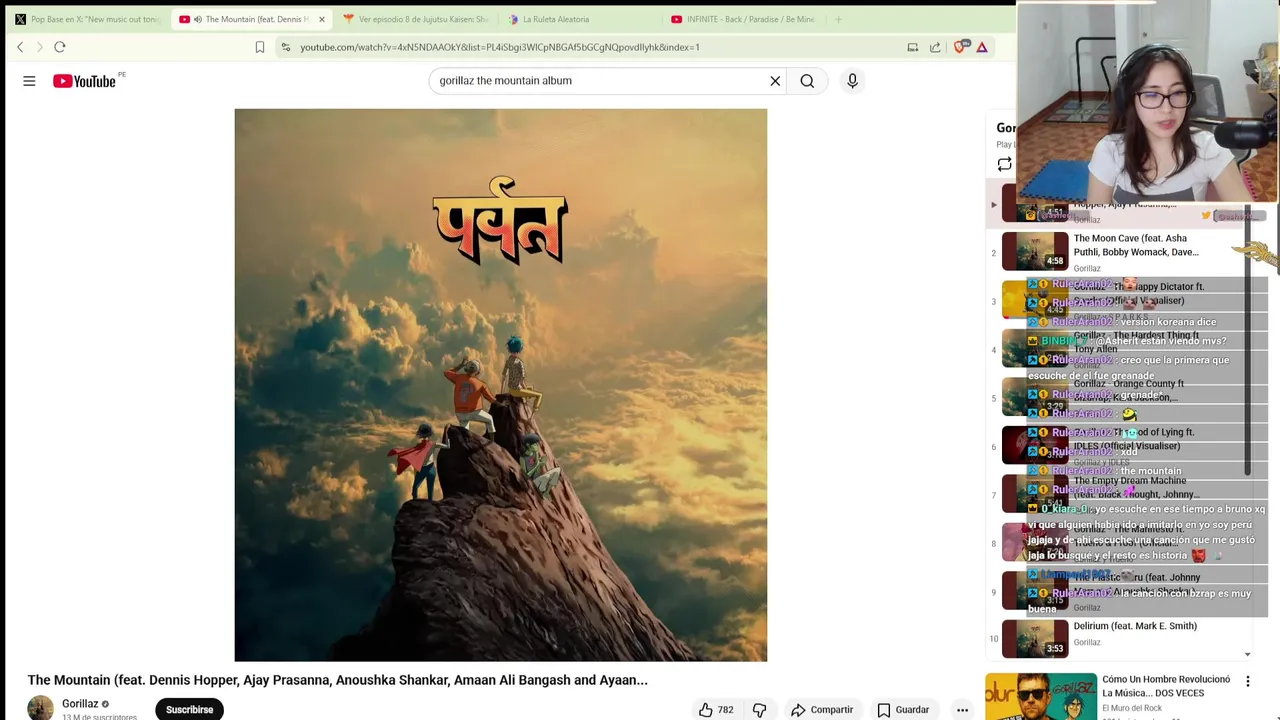Click the YouTube search input field

pyautogui.click(x=600, y=81)
